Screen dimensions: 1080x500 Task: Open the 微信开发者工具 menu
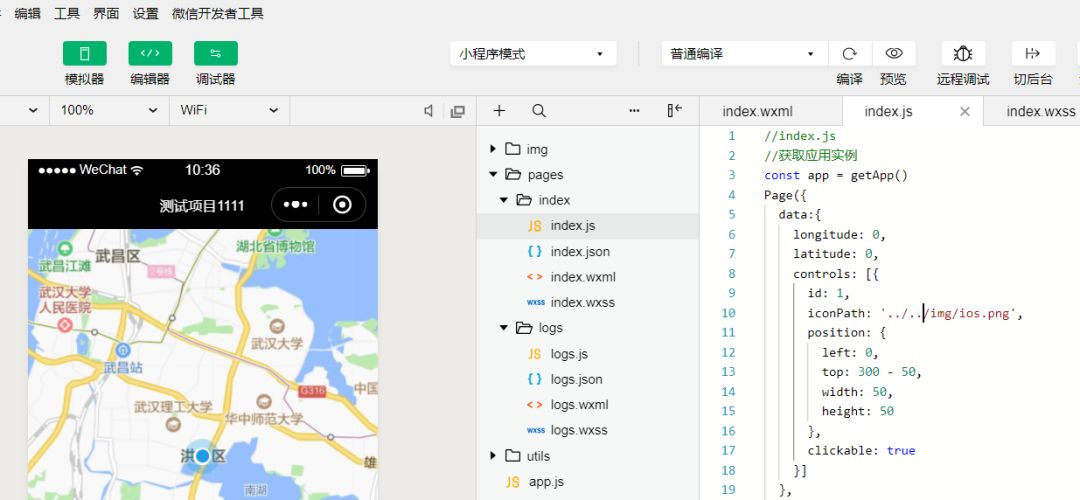click(218, 13)
